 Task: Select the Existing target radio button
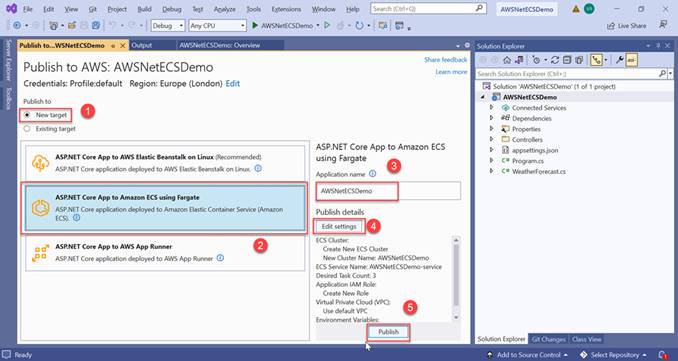coord(27,128)
